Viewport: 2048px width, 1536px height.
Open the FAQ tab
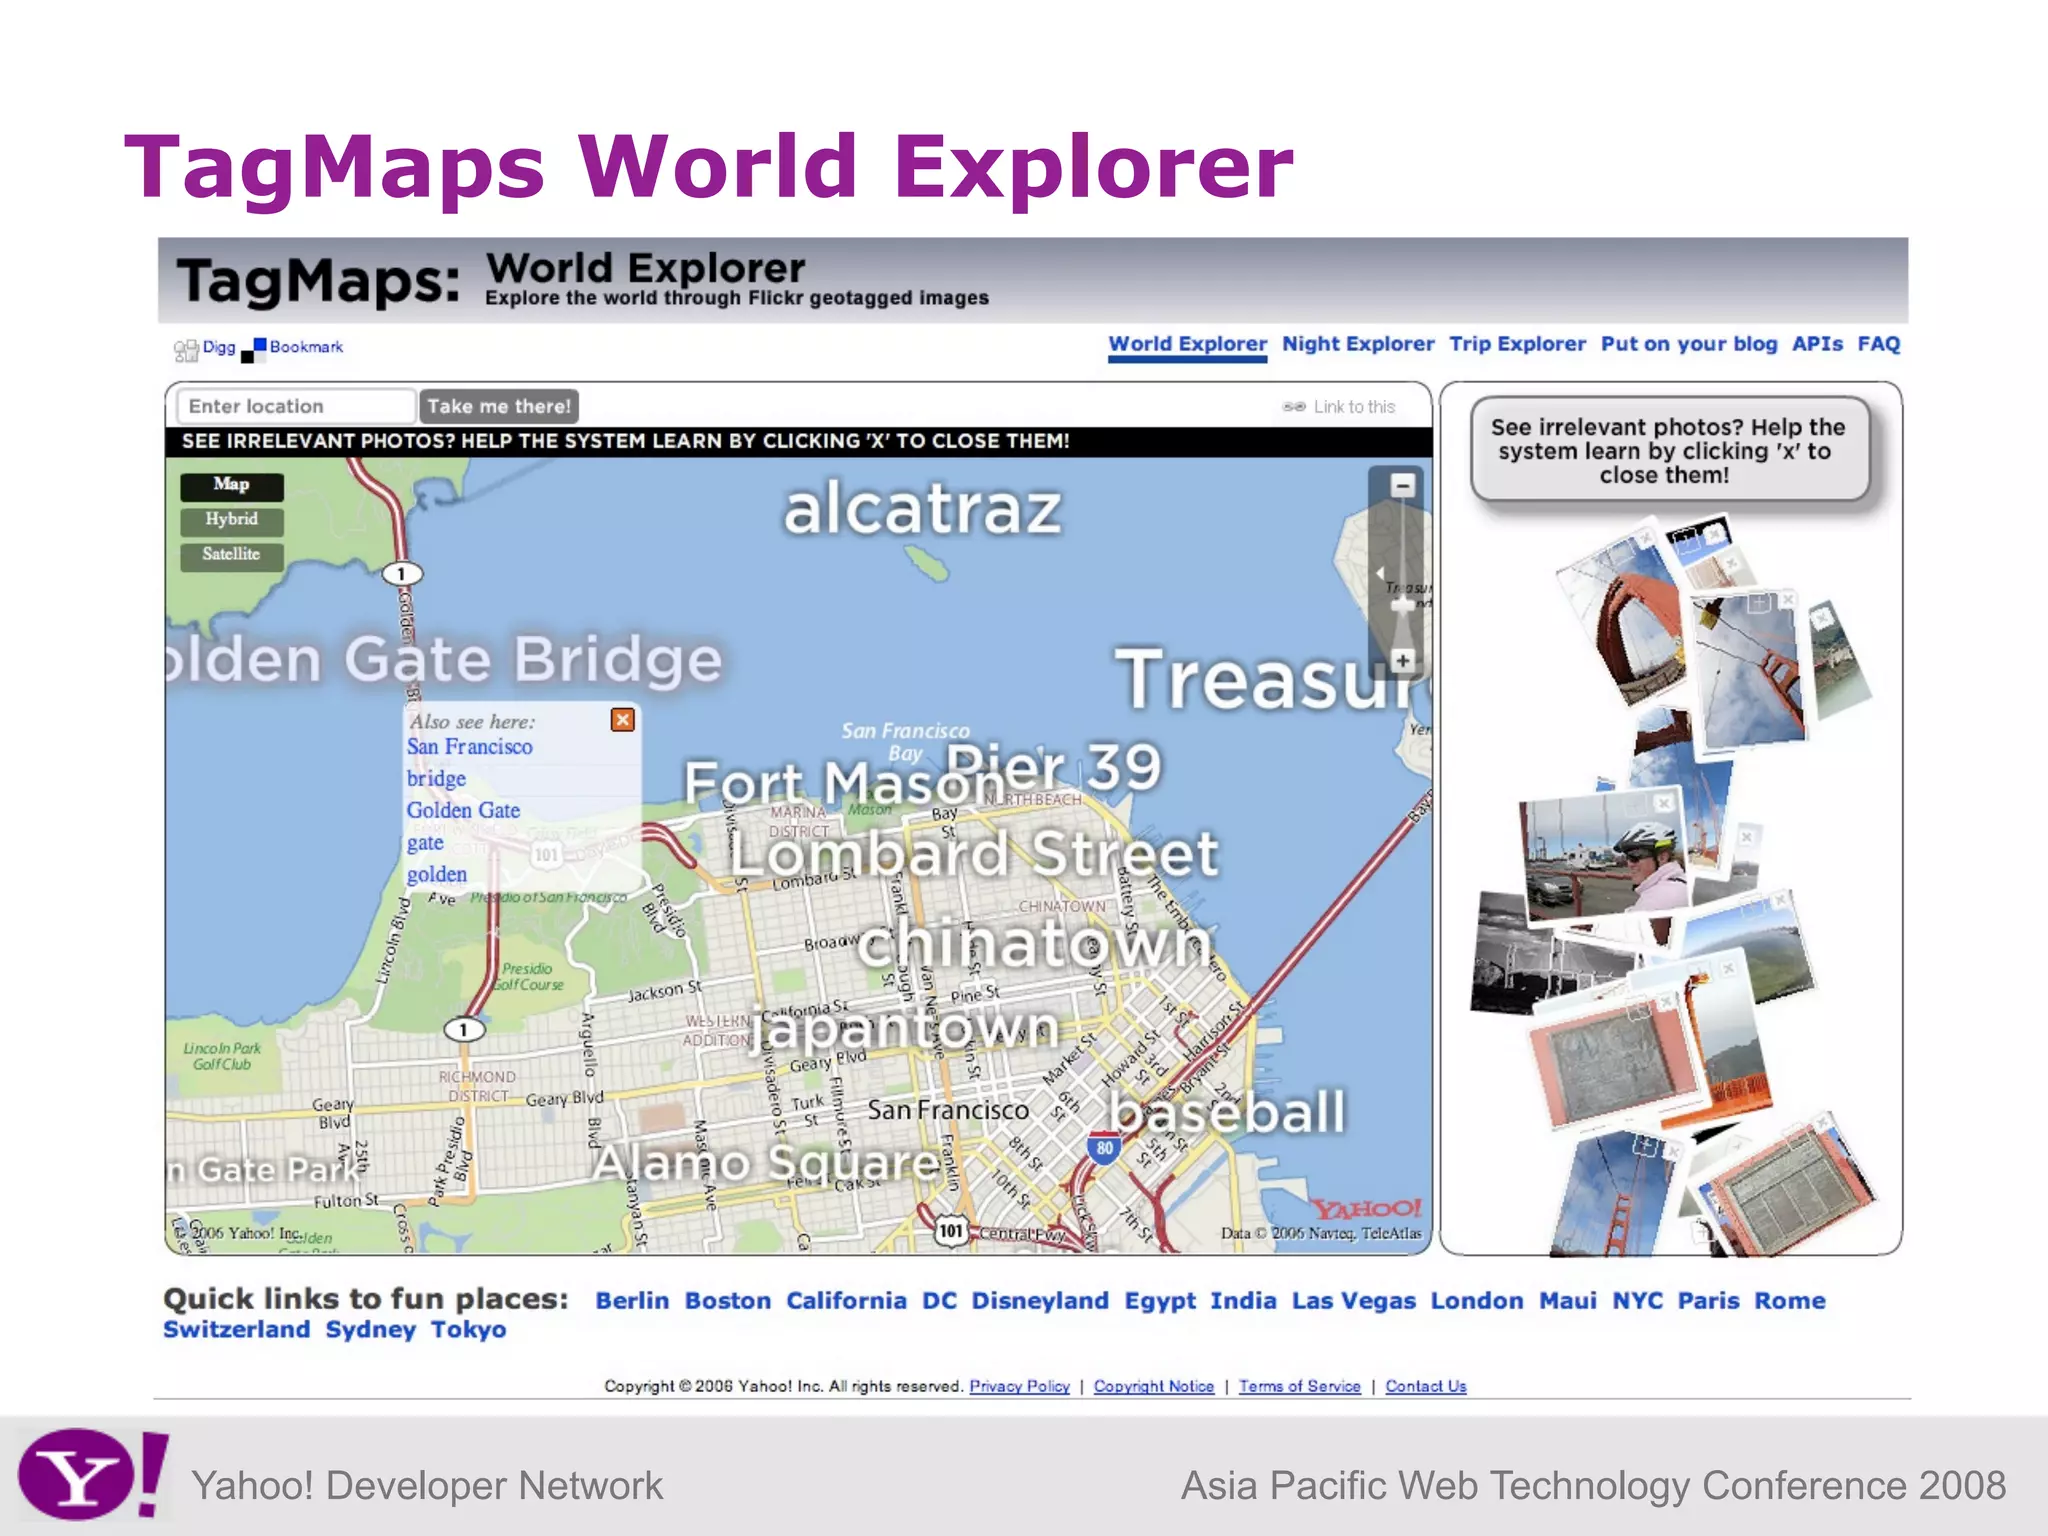(x=1878, y=344)
